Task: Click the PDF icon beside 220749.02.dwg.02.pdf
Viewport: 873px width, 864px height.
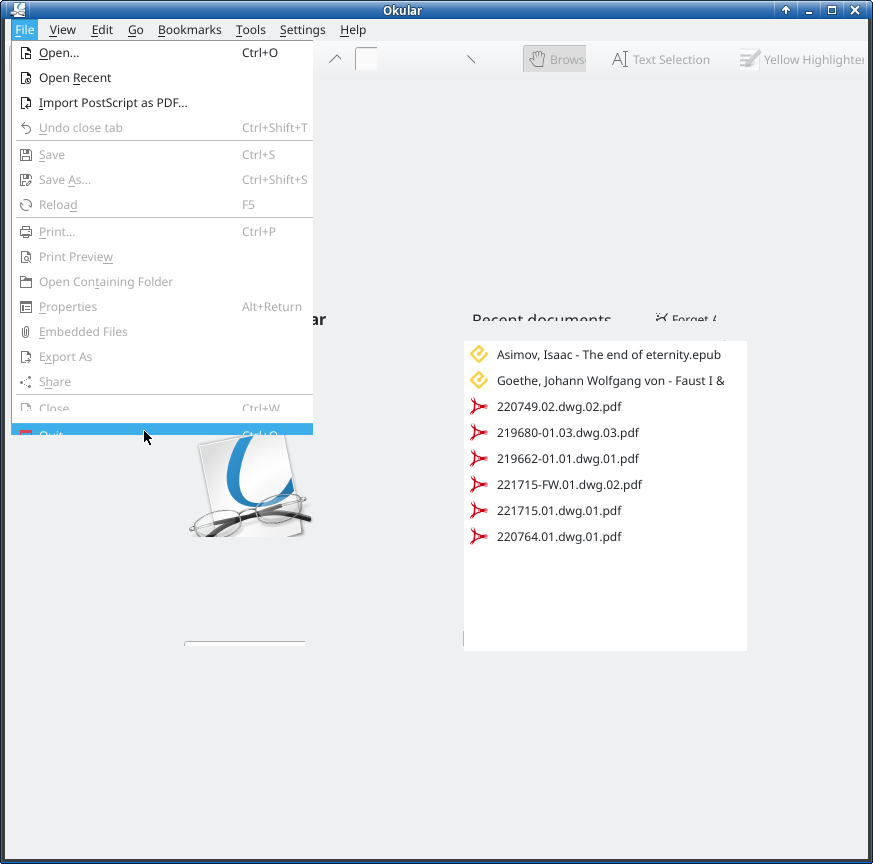Action: click(x=479, y=407)
